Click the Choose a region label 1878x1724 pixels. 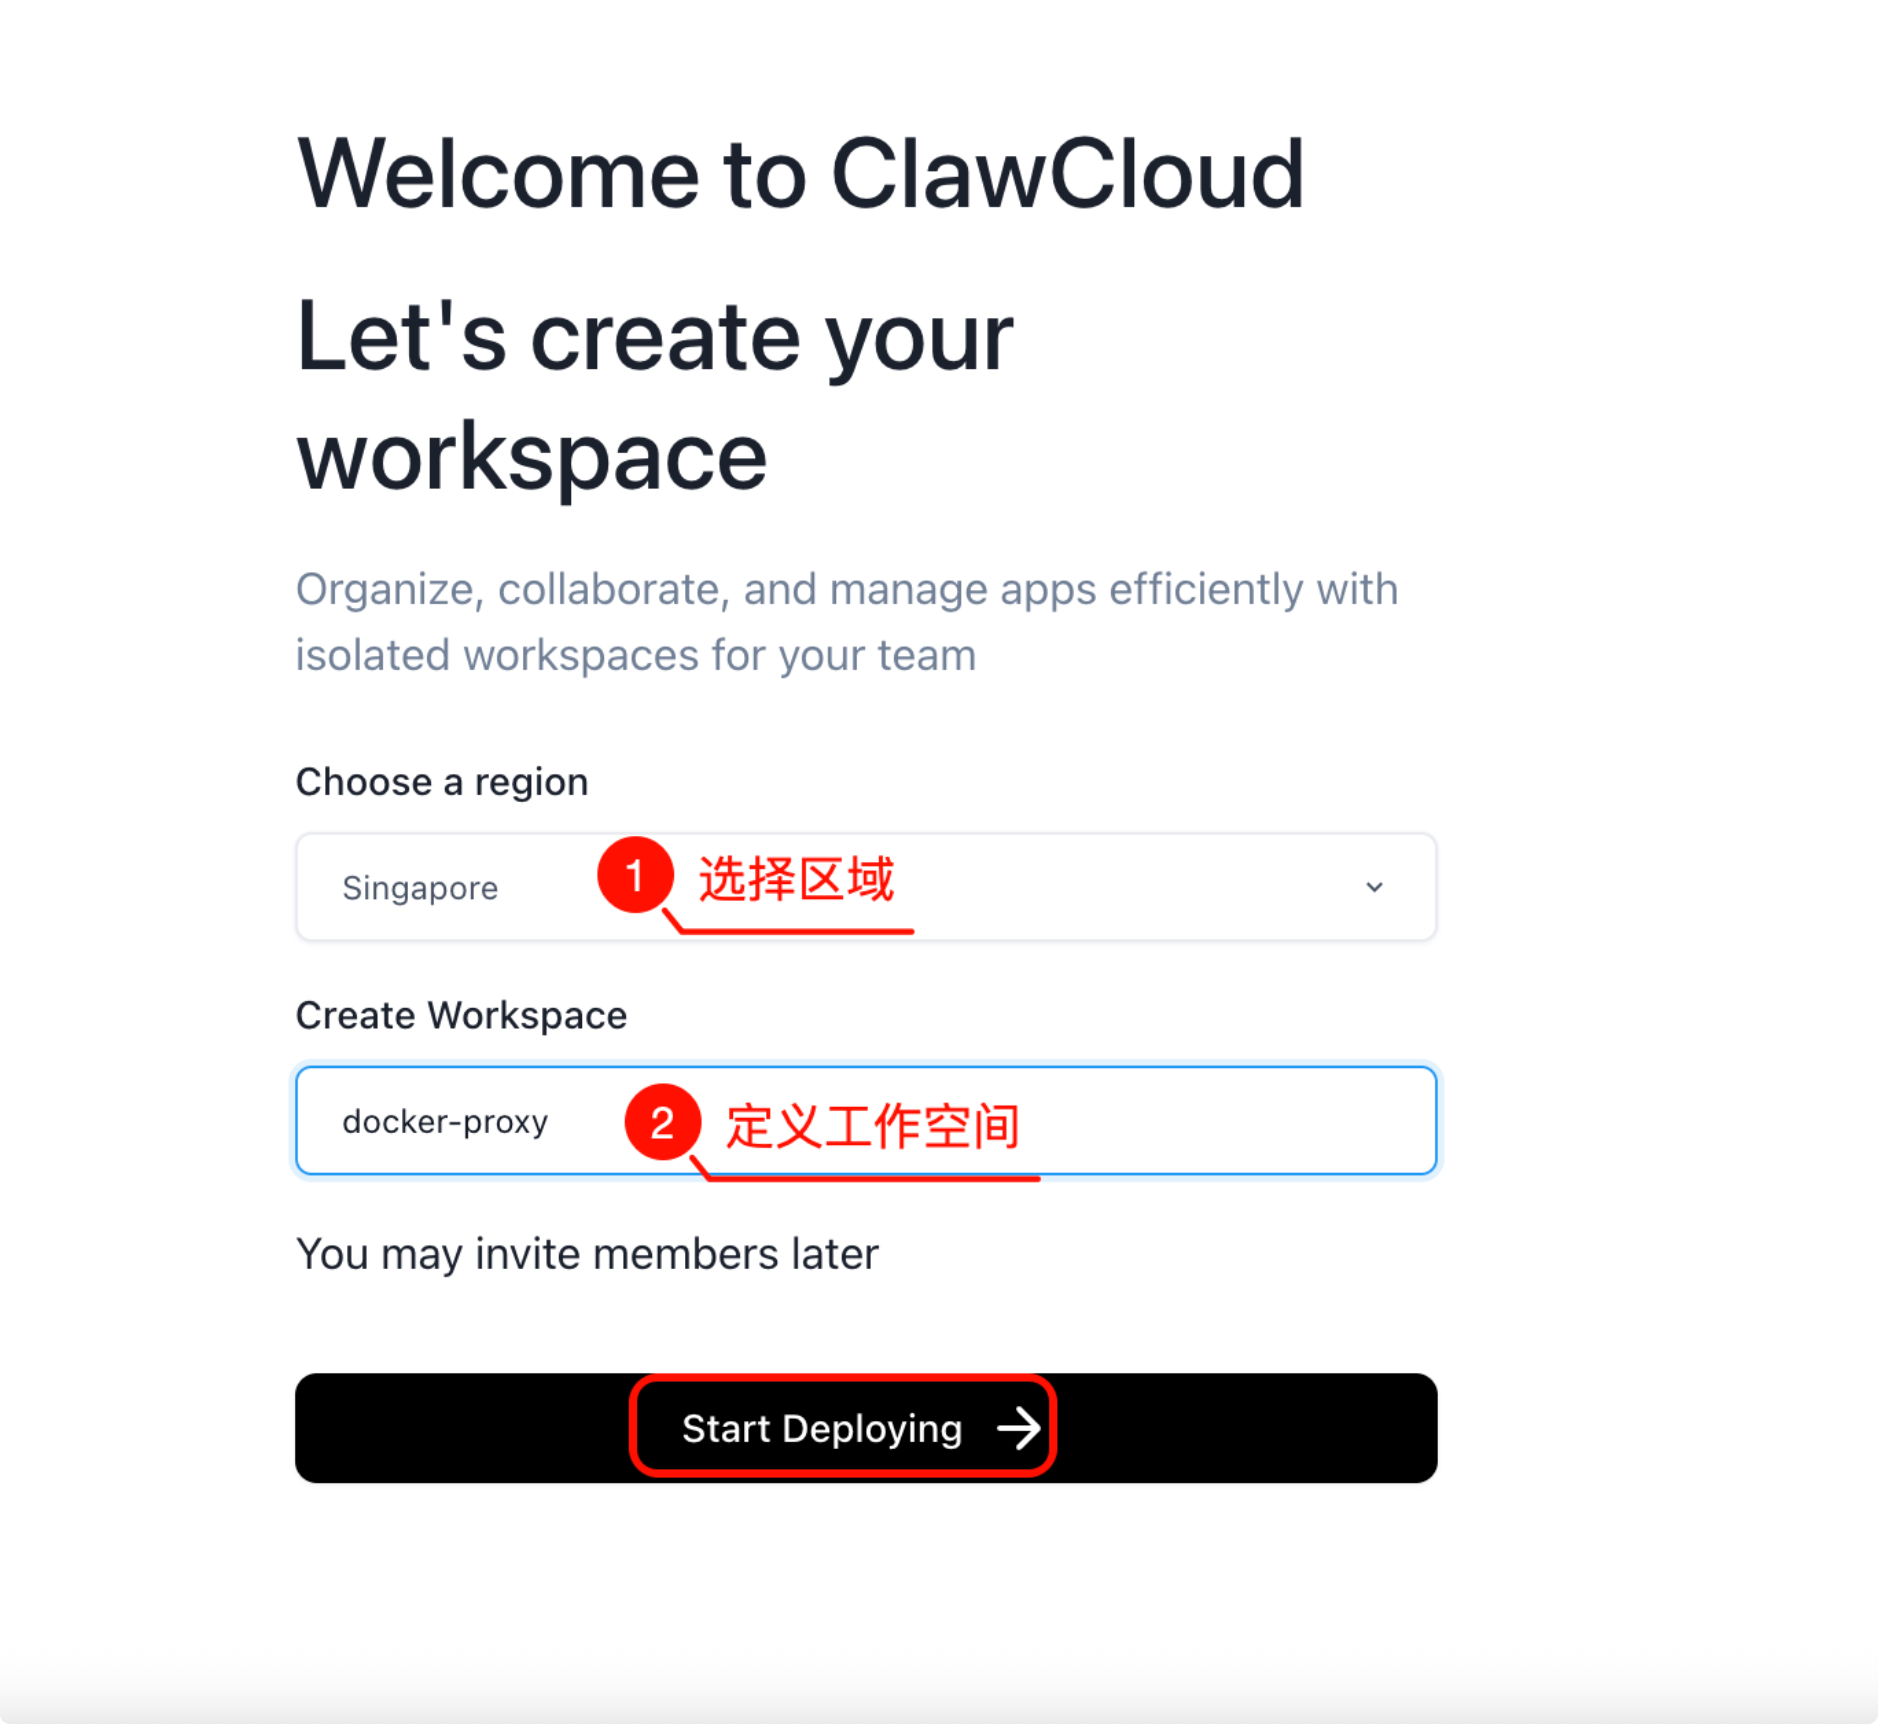(x=442, y=782)
